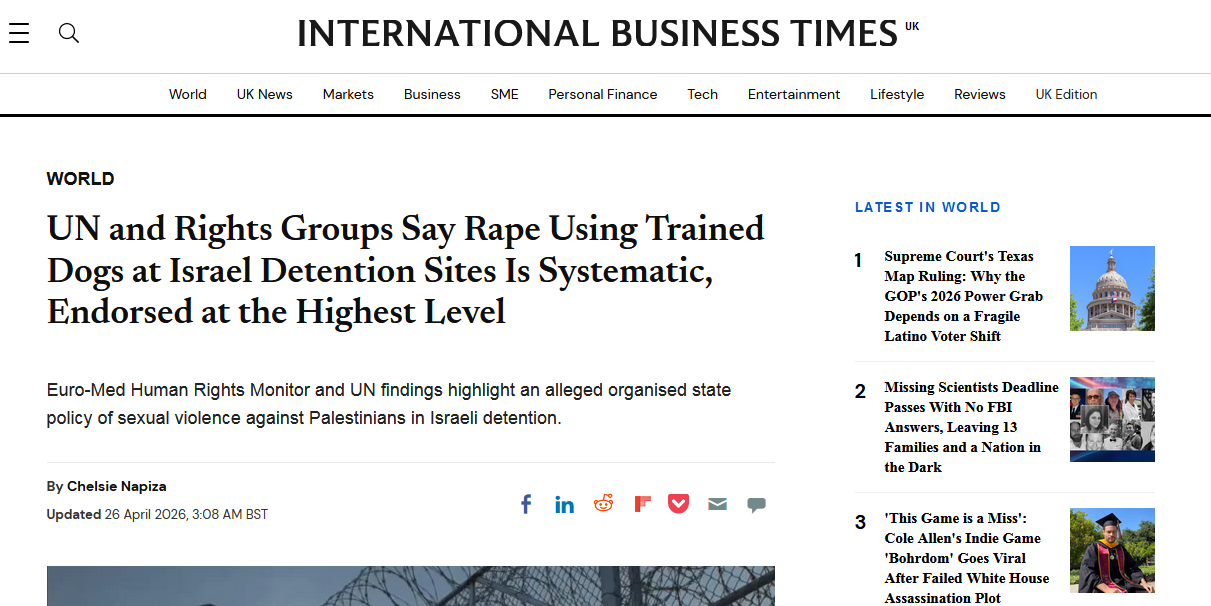
Task: Click the LATEST IN WORLD heading
Action: [x=927, y=207]
